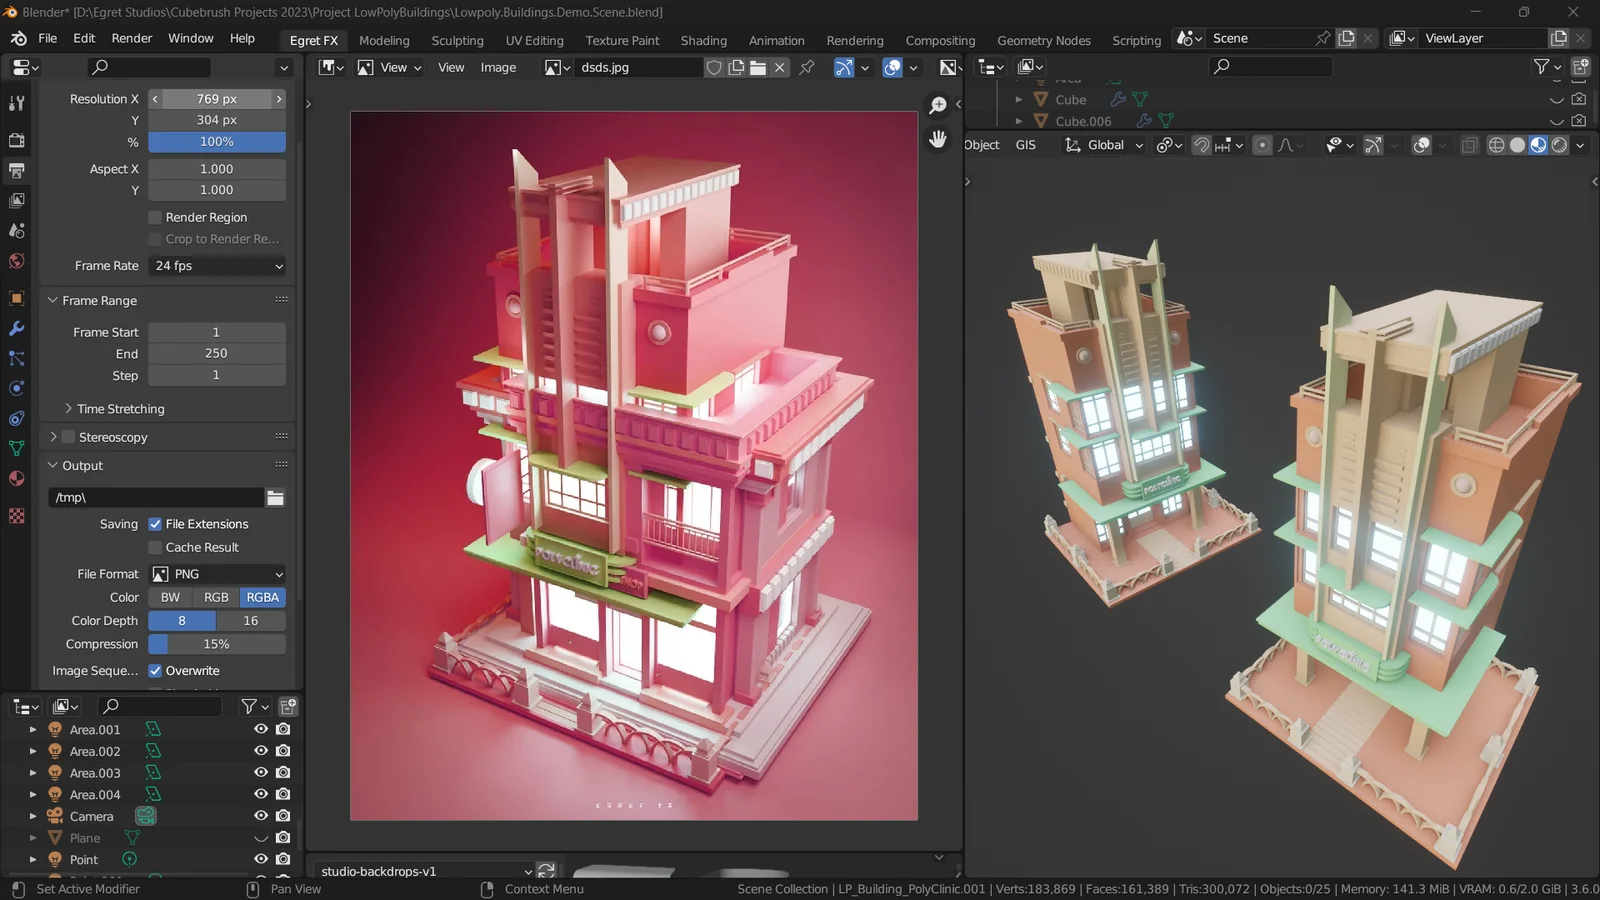Disable camera render visibility for Plane

point(283,837)
